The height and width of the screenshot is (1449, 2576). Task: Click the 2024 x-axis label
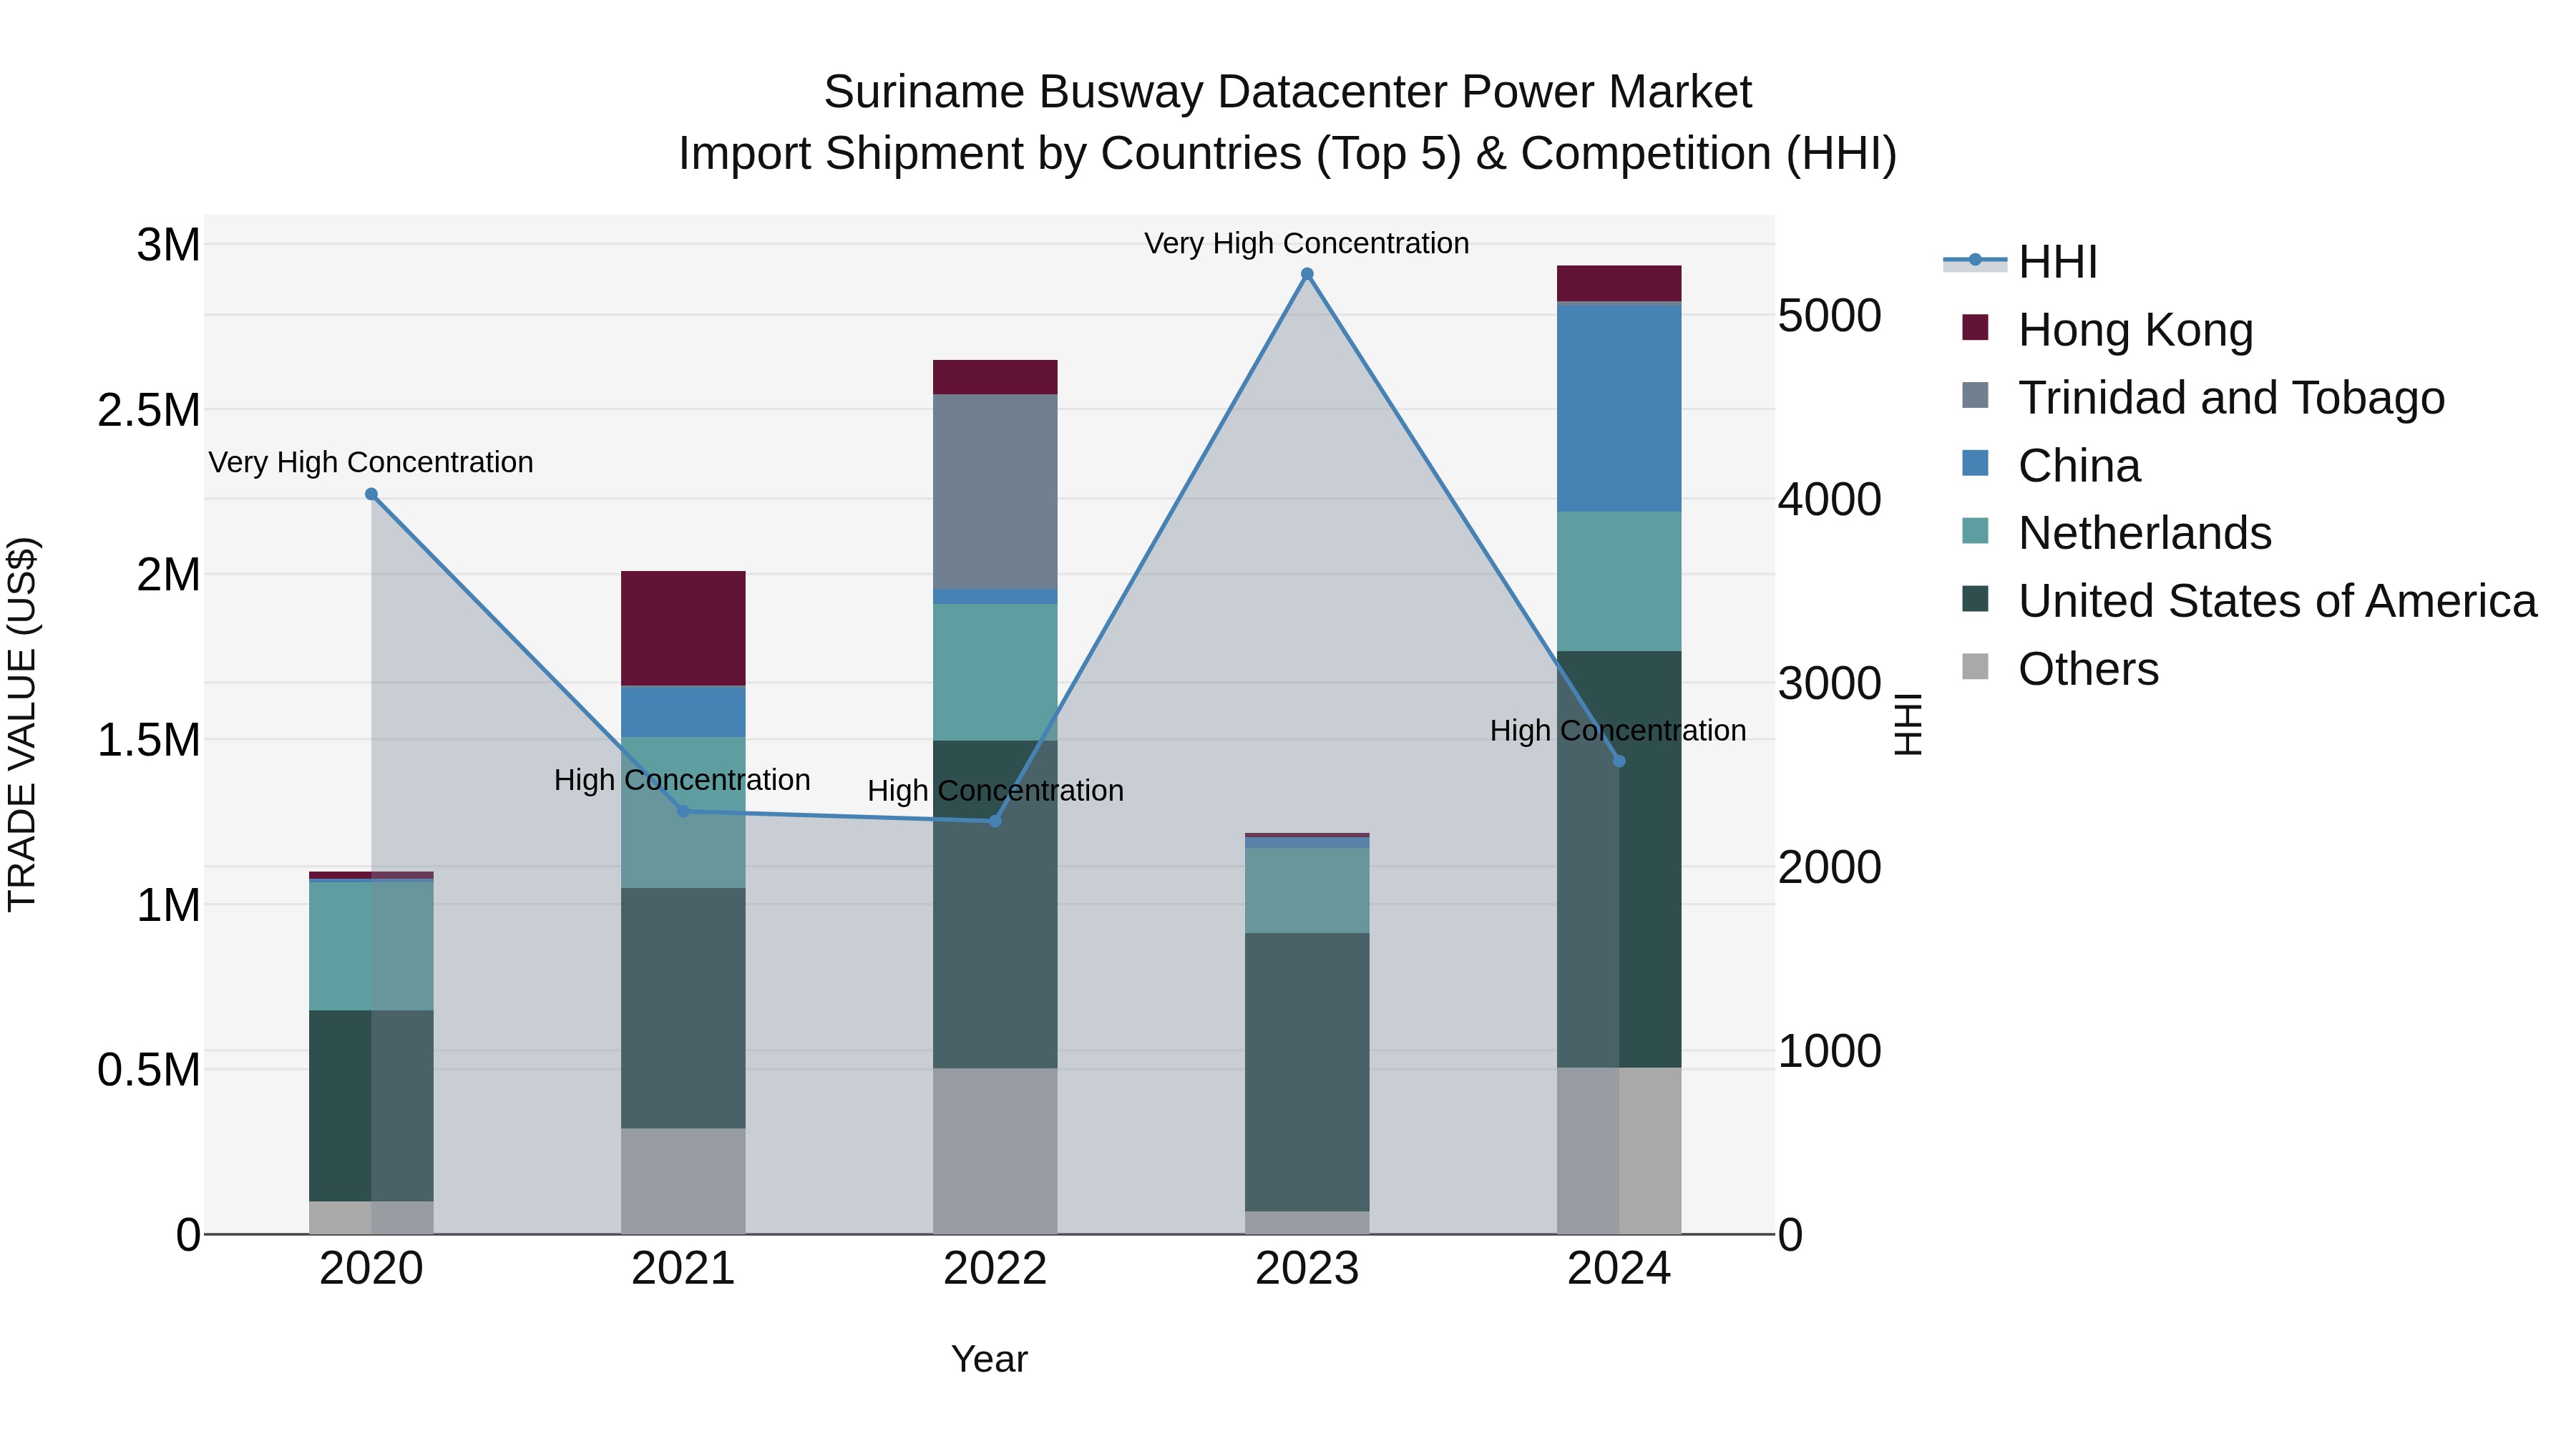pos(1619,1269)
